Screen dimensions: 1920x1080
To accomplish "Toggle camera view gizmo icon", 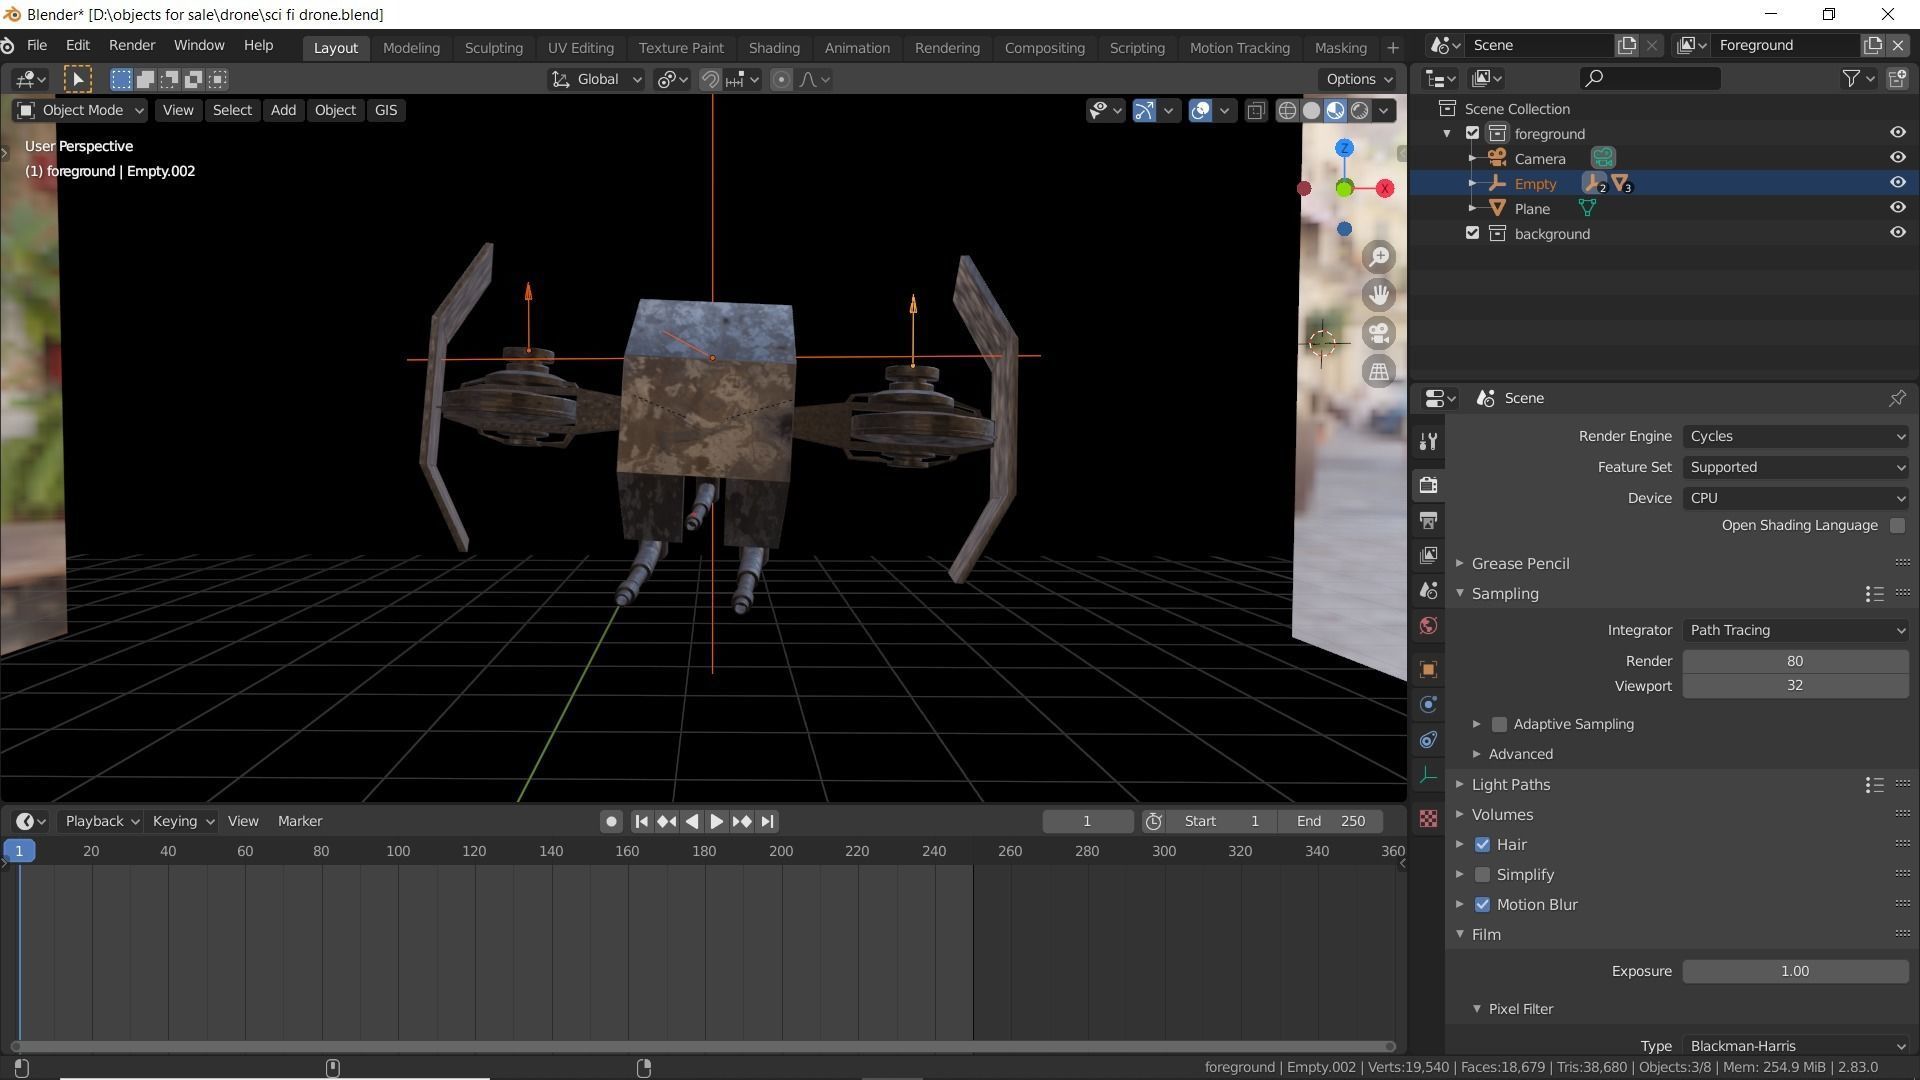I will pos(1379,333).
